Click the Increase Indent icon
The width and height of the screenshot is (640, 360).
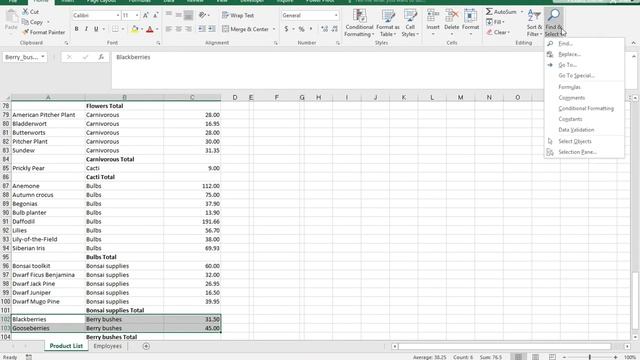tap(212, 29)
